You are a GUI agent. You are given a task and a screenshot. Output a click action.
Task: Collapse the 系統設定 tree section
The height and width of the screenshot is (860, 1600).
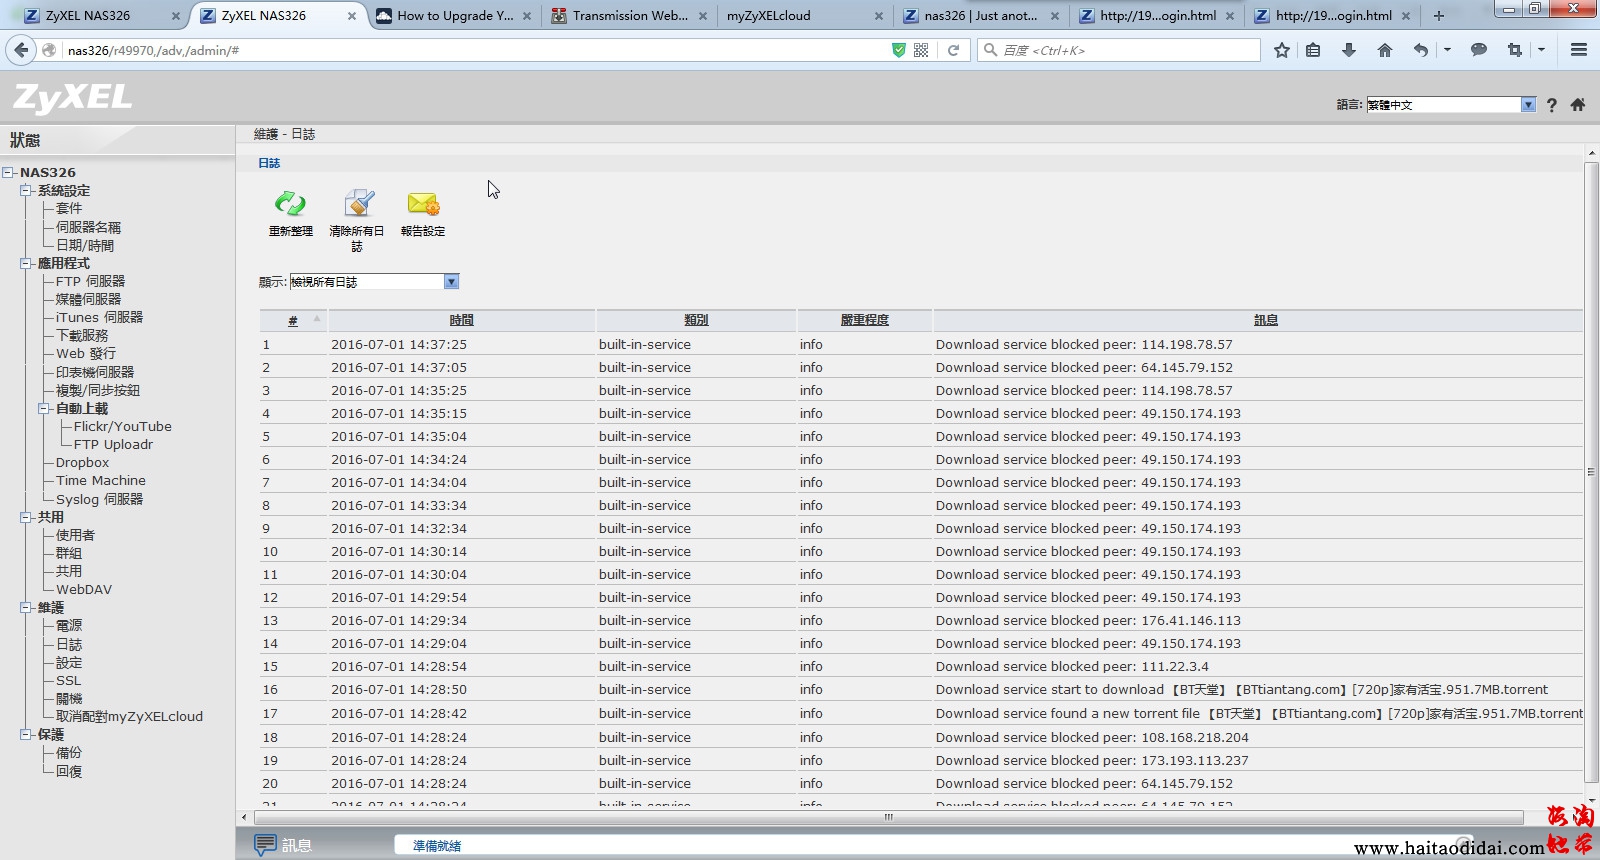click(26, 190)
